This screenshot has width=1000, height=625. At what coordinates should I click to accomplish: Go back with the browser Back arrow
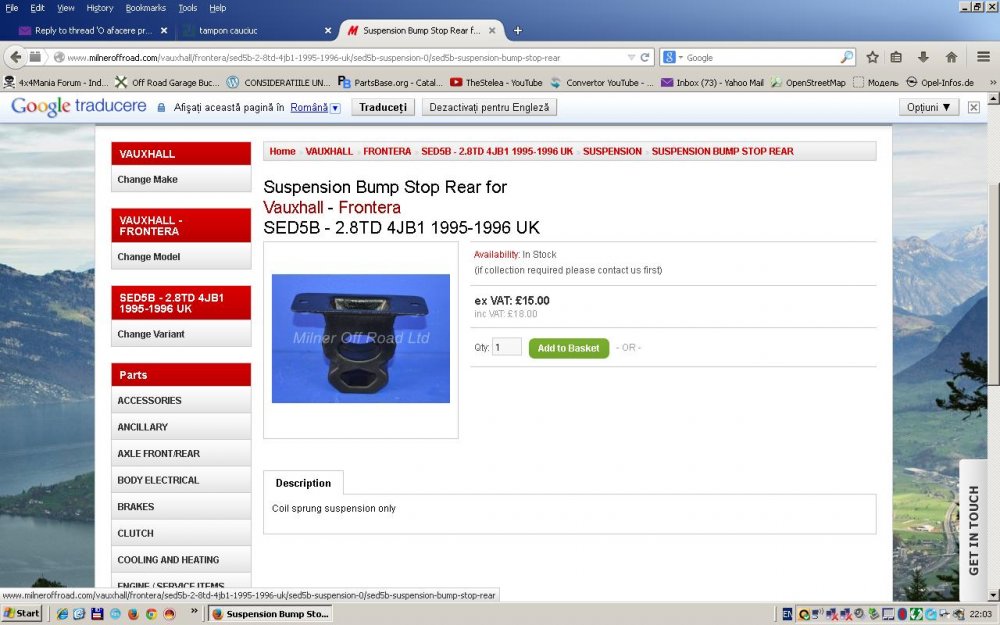click(x=15, y=57)
